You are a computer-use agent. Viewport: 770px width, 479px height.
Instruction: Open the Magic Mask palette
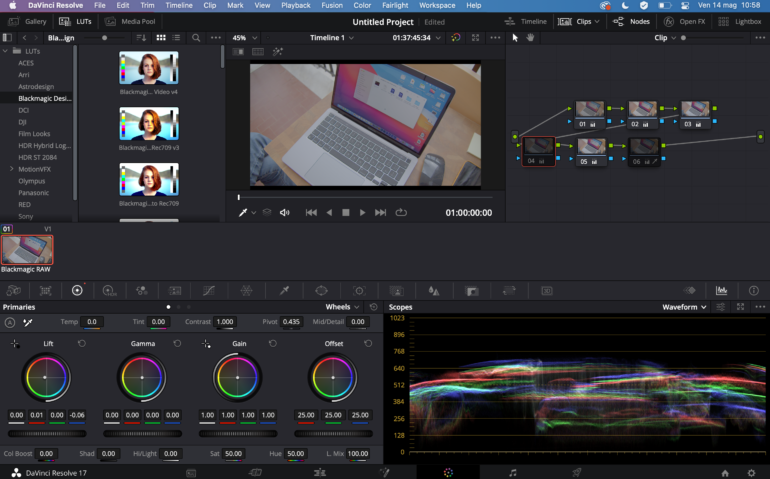(x=396, y=290)
